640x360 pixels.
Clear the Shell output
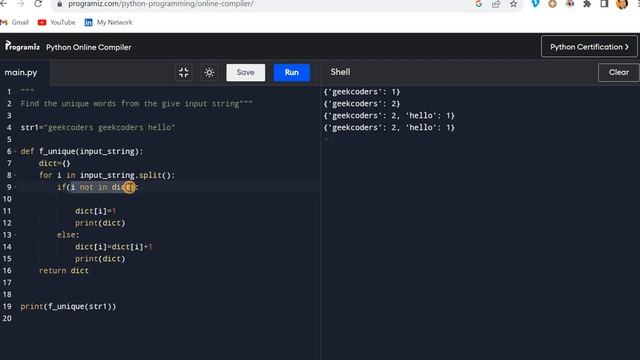[618, 72]
